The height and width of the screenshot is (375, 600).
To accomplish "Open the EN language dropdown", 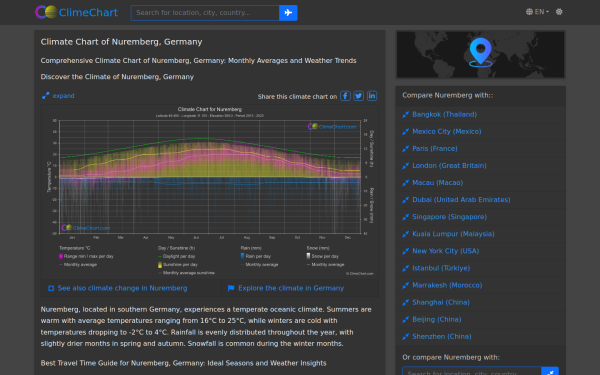I will [x=537, y=12].
